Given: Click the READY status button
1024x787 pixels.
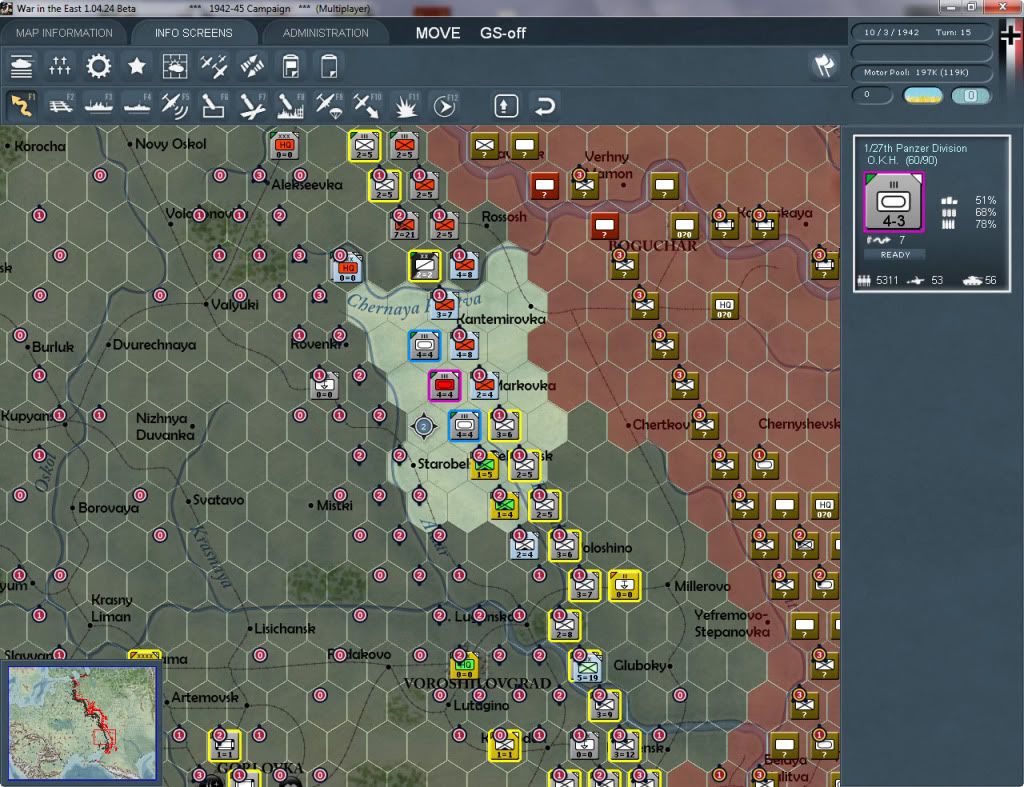Looking at the screenshot, I should point(895,255).
